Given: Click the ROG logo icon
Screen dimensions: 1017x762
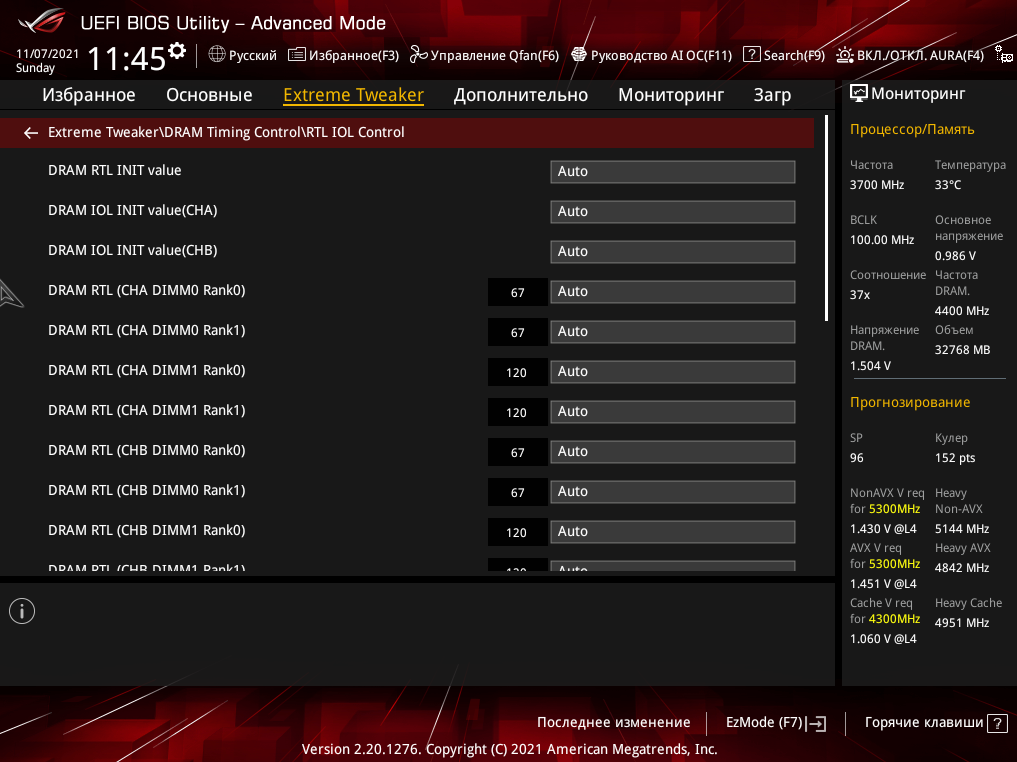Looking at the screenshot, I should [x=42, y=20].
